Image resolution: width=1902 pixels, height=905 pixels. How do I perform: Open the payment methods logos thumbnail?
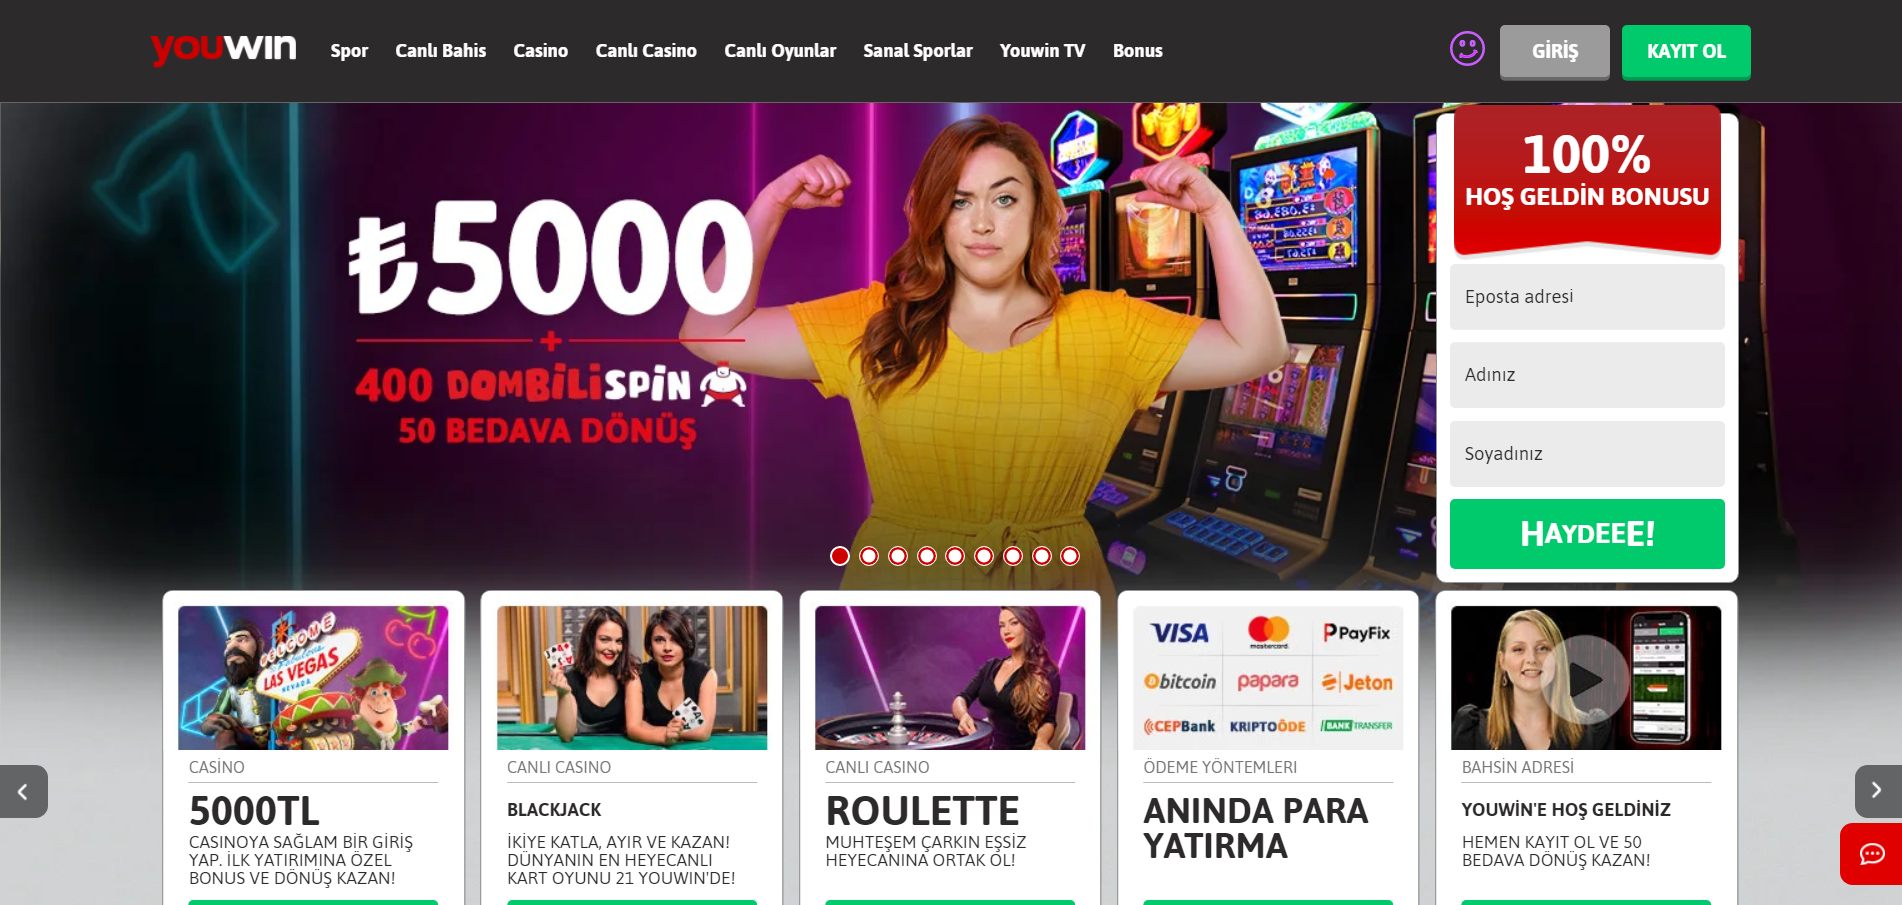click(x=1267, y=678)
